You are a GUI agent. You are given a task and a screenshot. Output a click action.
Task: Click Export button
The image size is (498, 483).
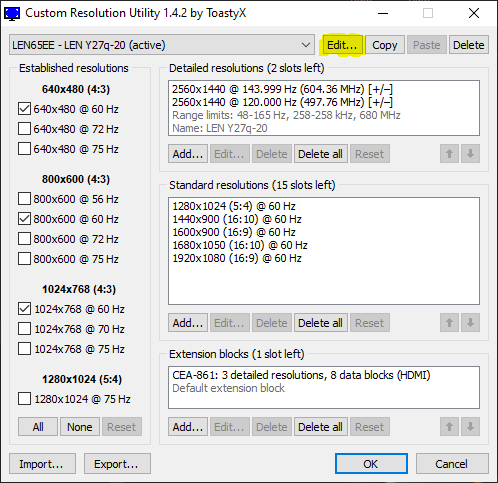tap(117, 463)
